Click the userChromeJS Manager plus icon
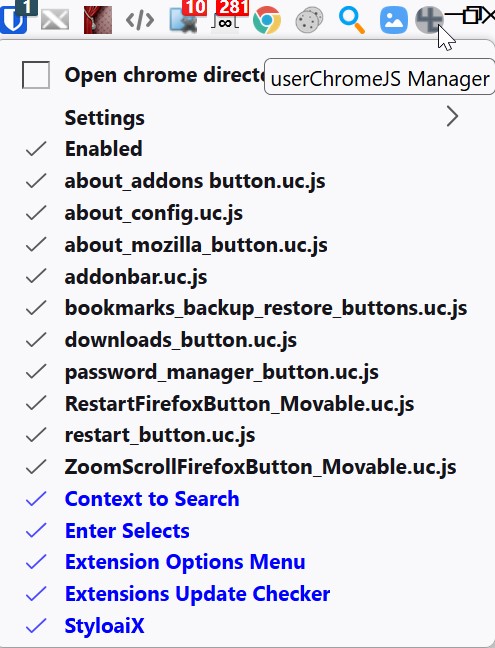The image size is (495, 648). coord(429,20)
